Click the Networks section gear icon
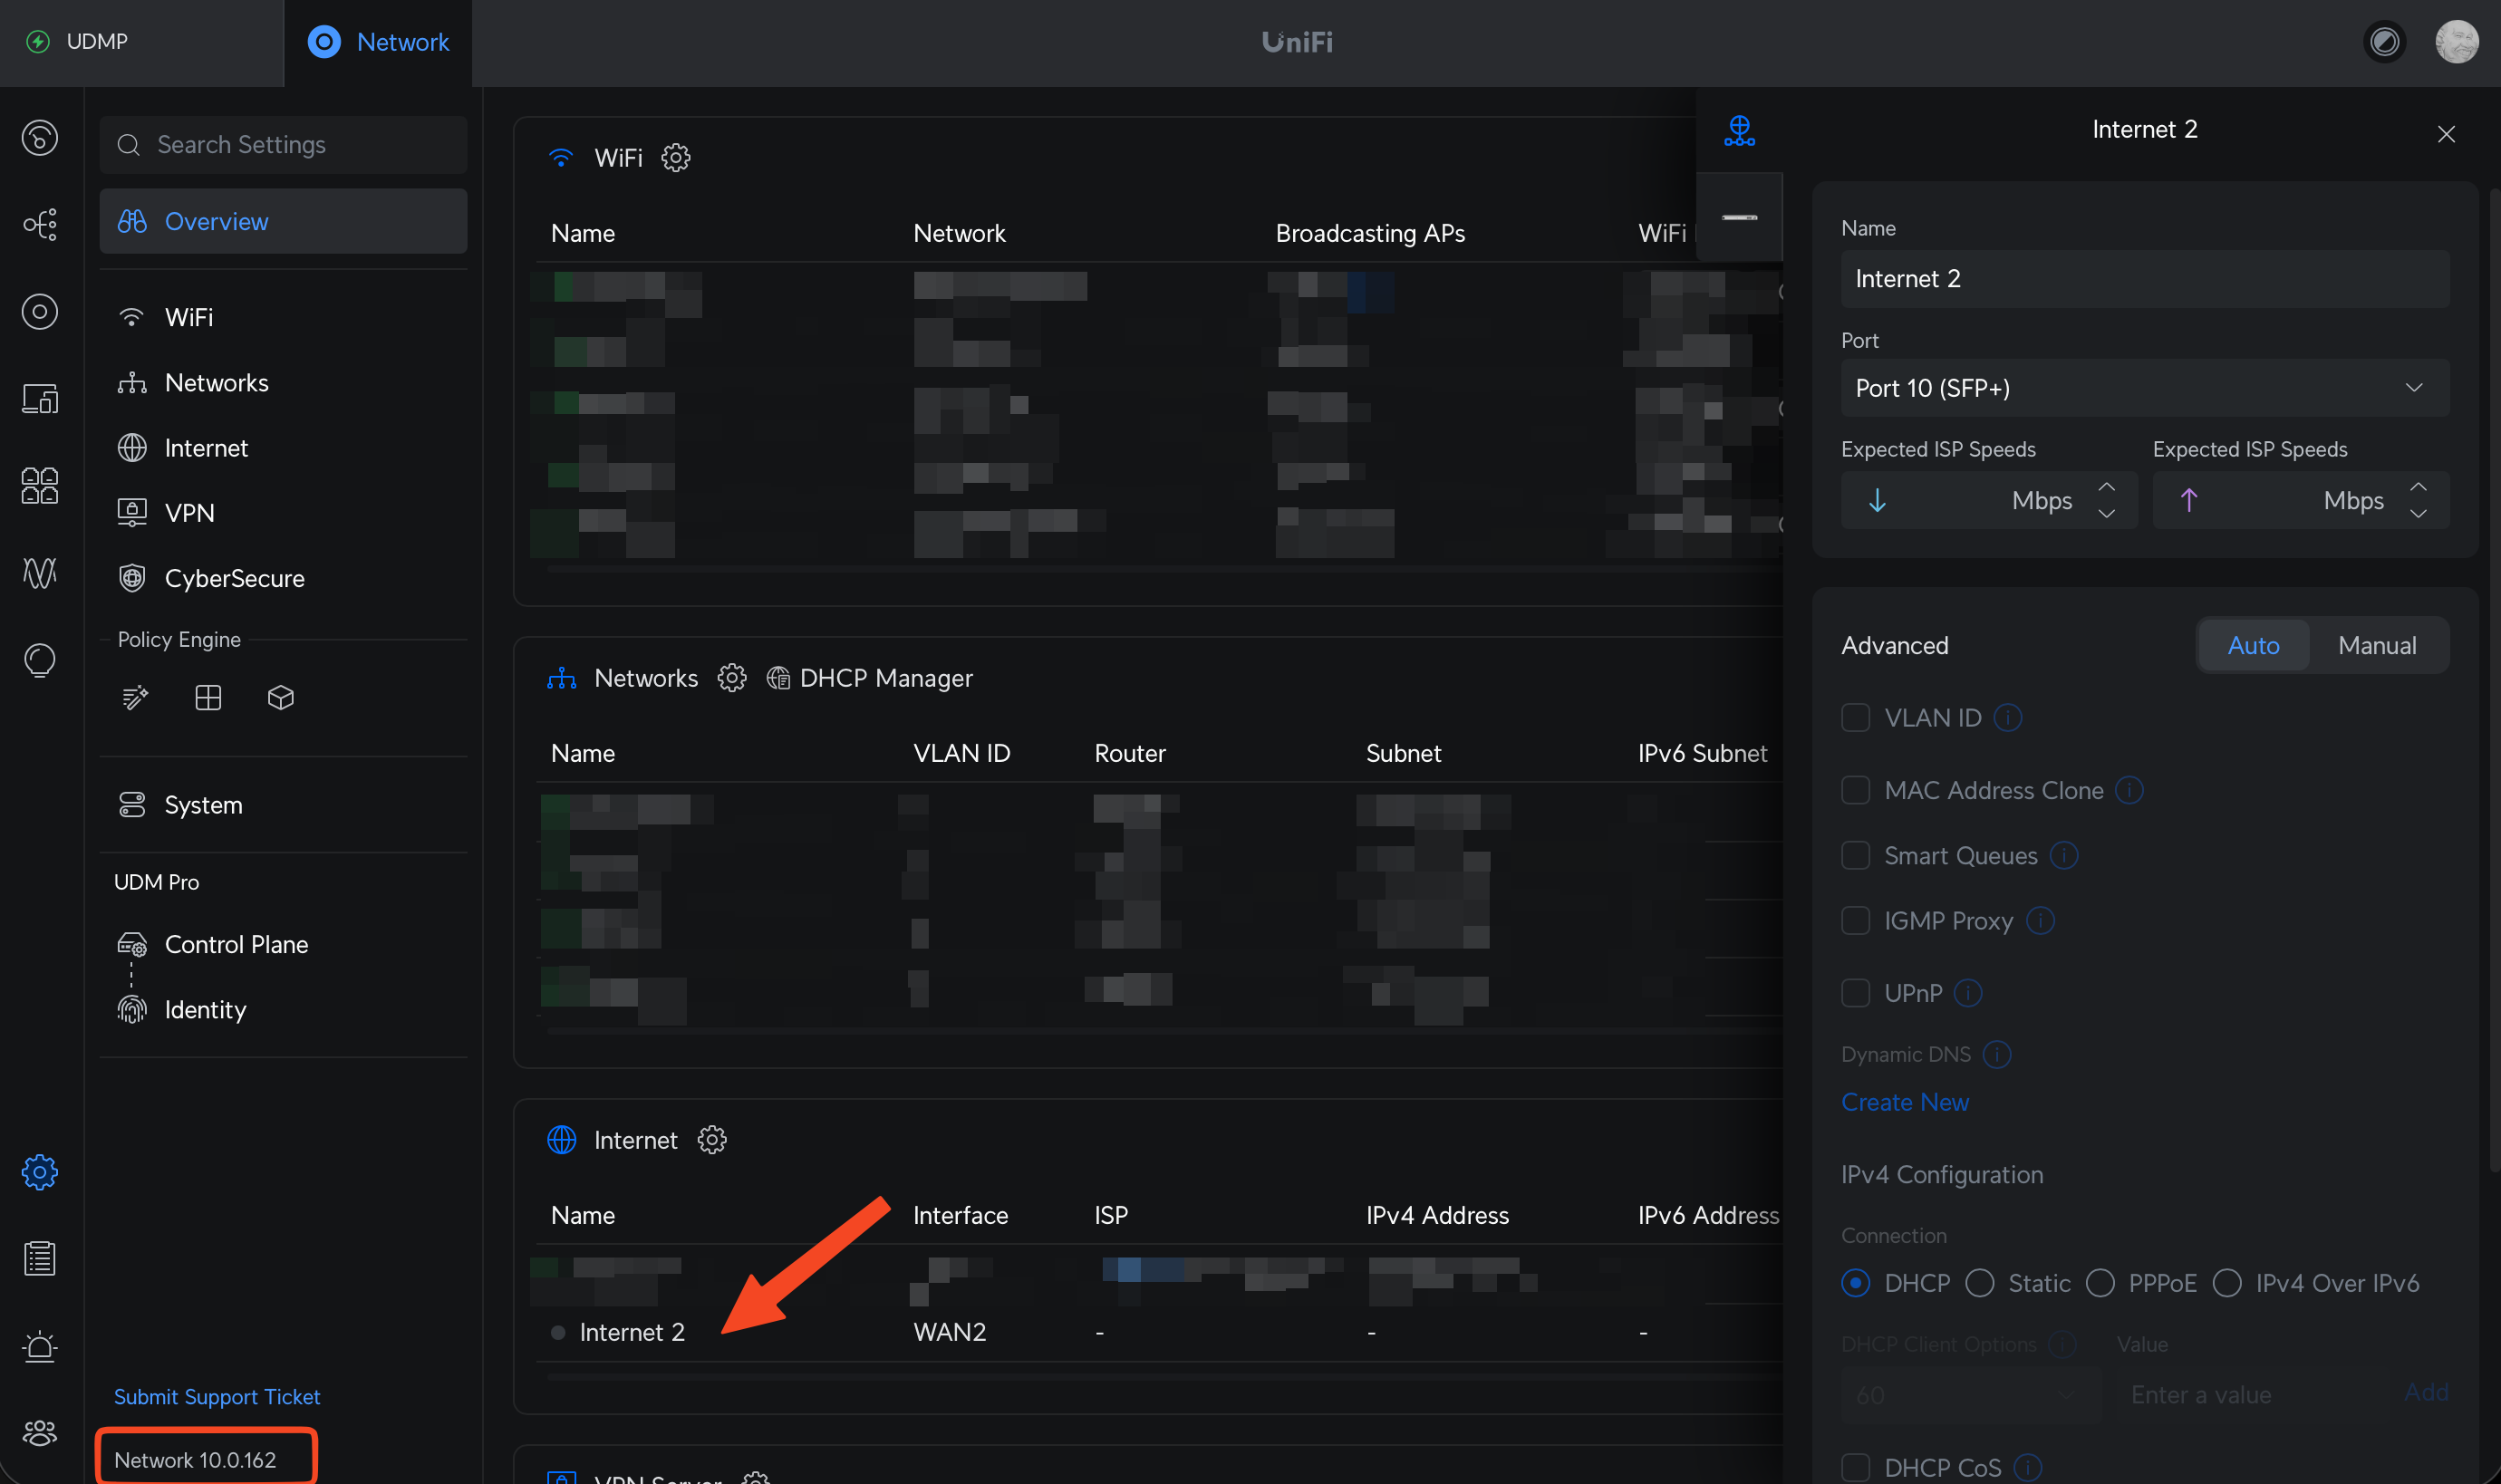The width and height of the screenshot is (2501, 1484). (731, 678)
